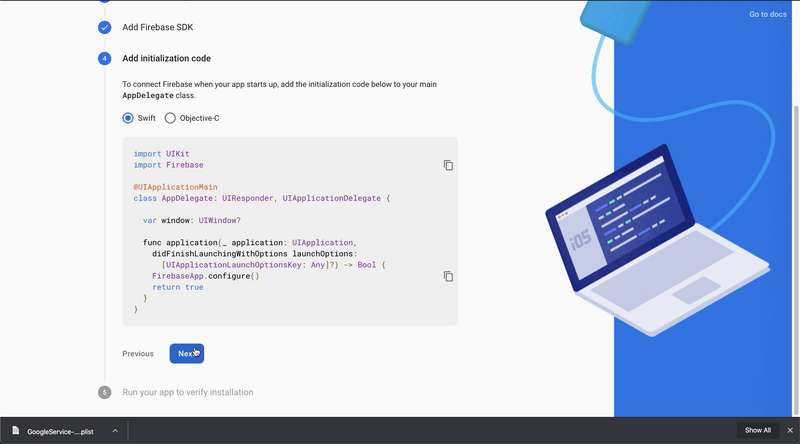Click the iOS laptop illustration
The width and height of the screenshot is (800, 444).
(x=657, y=240)
